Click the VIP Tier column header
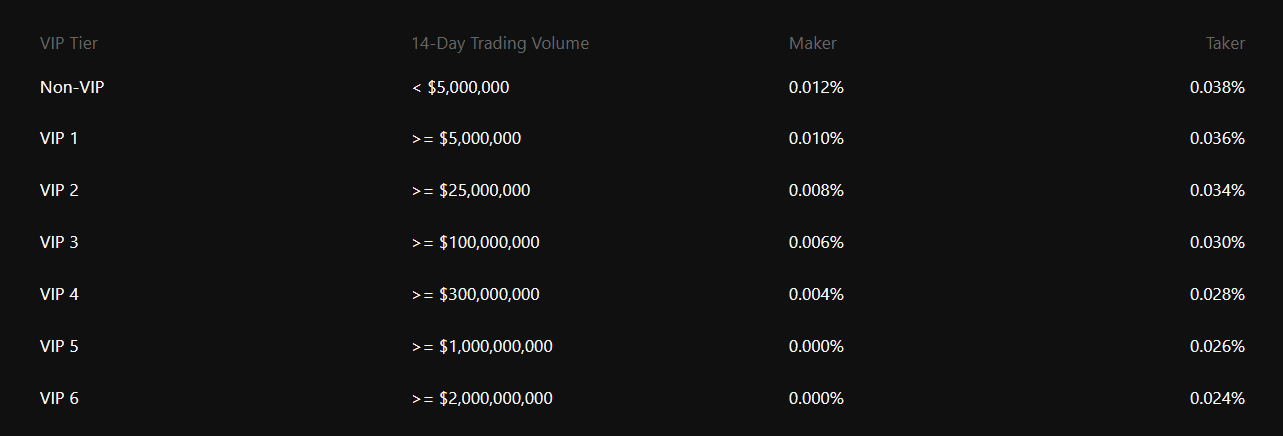This screenshot has height=436, width=1283. click(68, 43)
